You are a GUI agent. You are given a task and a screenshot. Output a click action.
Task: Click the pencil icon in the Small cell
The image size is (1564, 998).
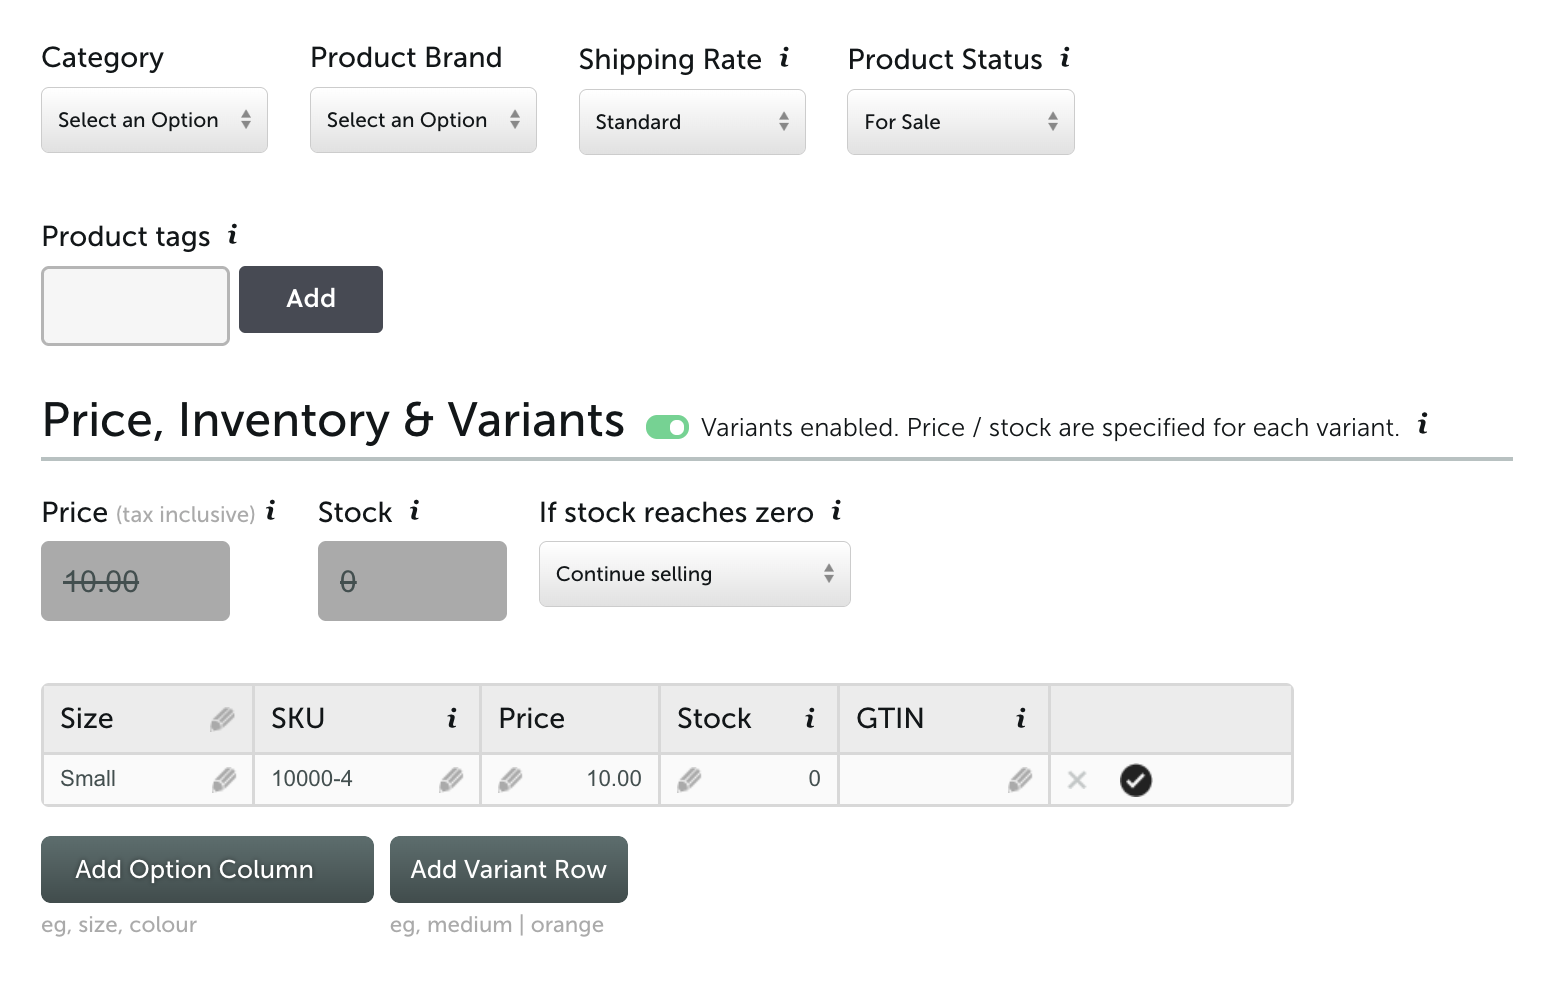click(x=224, y=779)
